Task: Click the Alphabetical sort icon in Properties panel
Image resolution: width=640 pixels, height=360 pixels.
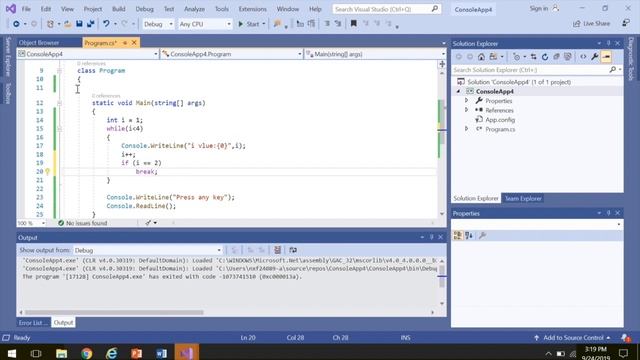Action: pyautogui.click(x=469, y=236)
